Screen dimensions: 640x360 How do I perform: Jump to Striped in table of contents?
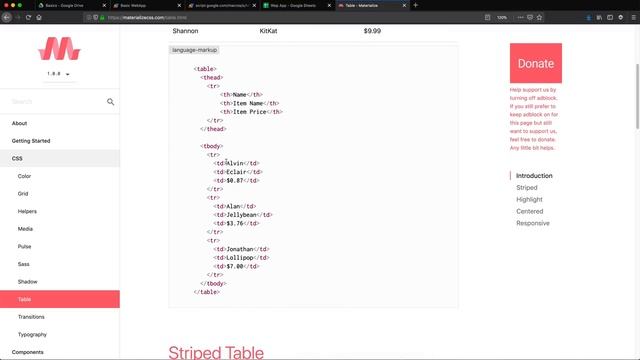coord(527,187)
